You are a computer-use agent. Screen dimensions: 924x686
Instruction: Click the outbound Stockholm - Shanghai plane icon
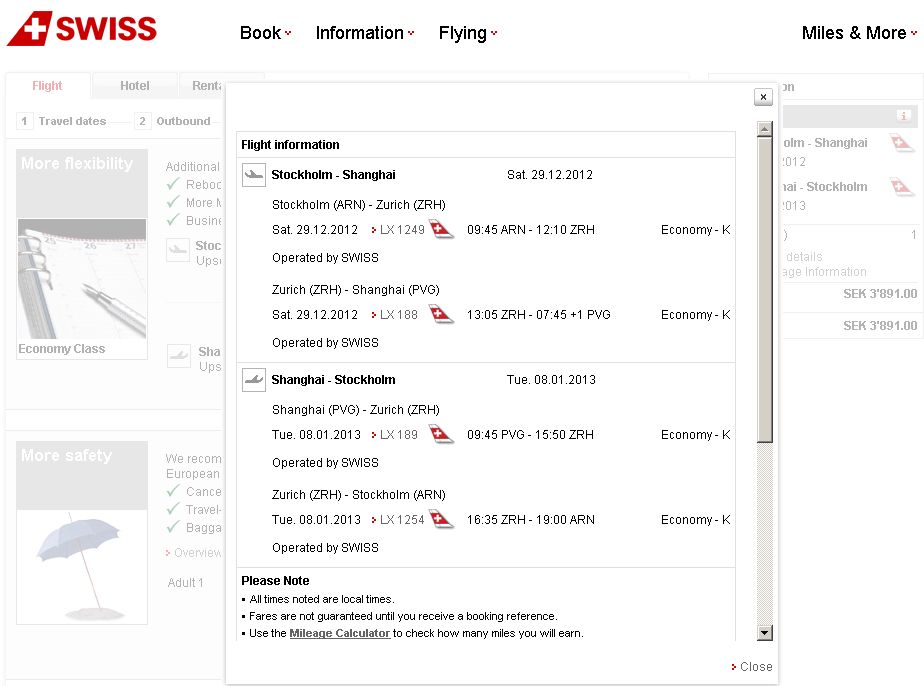tap(254, 175)
